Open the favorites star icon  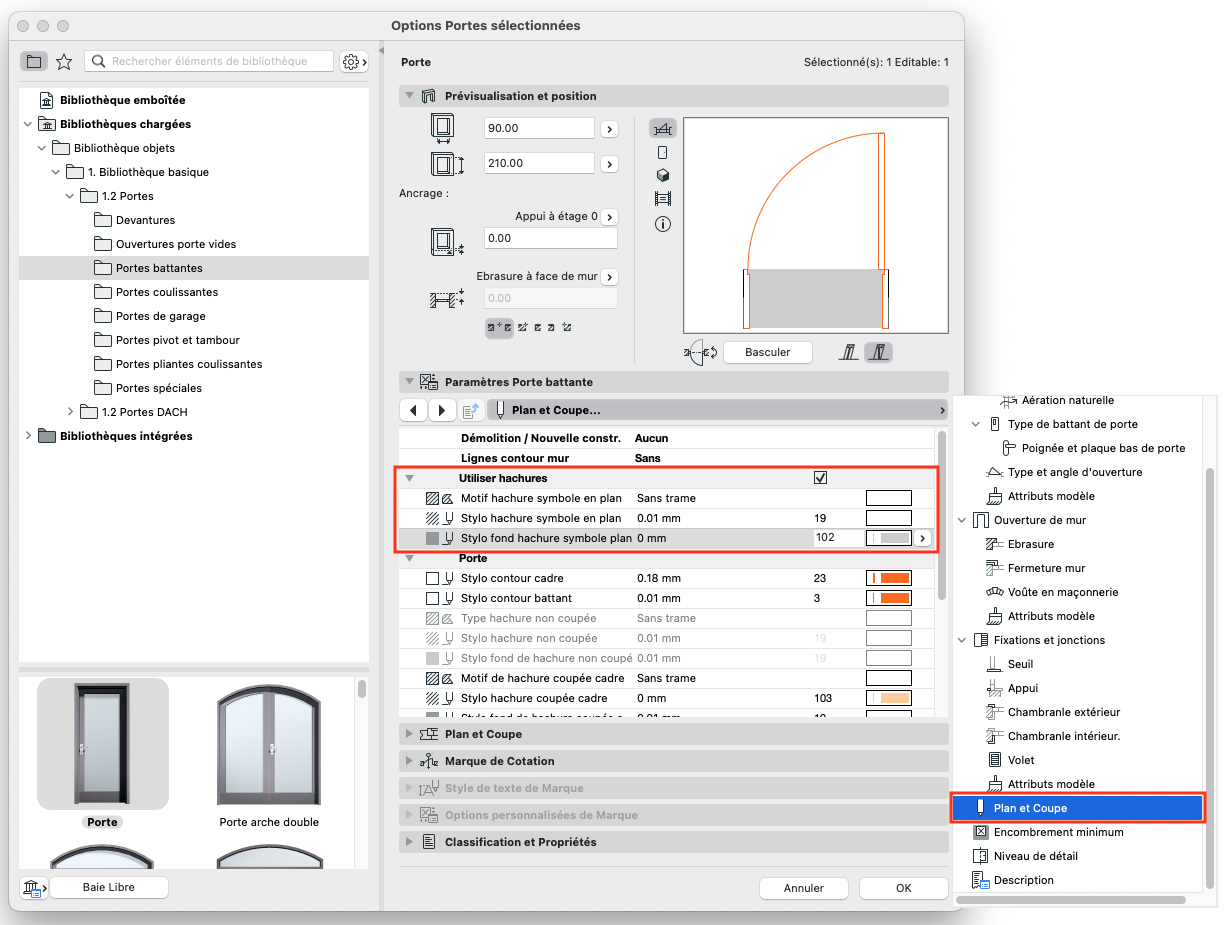(64, 62)
